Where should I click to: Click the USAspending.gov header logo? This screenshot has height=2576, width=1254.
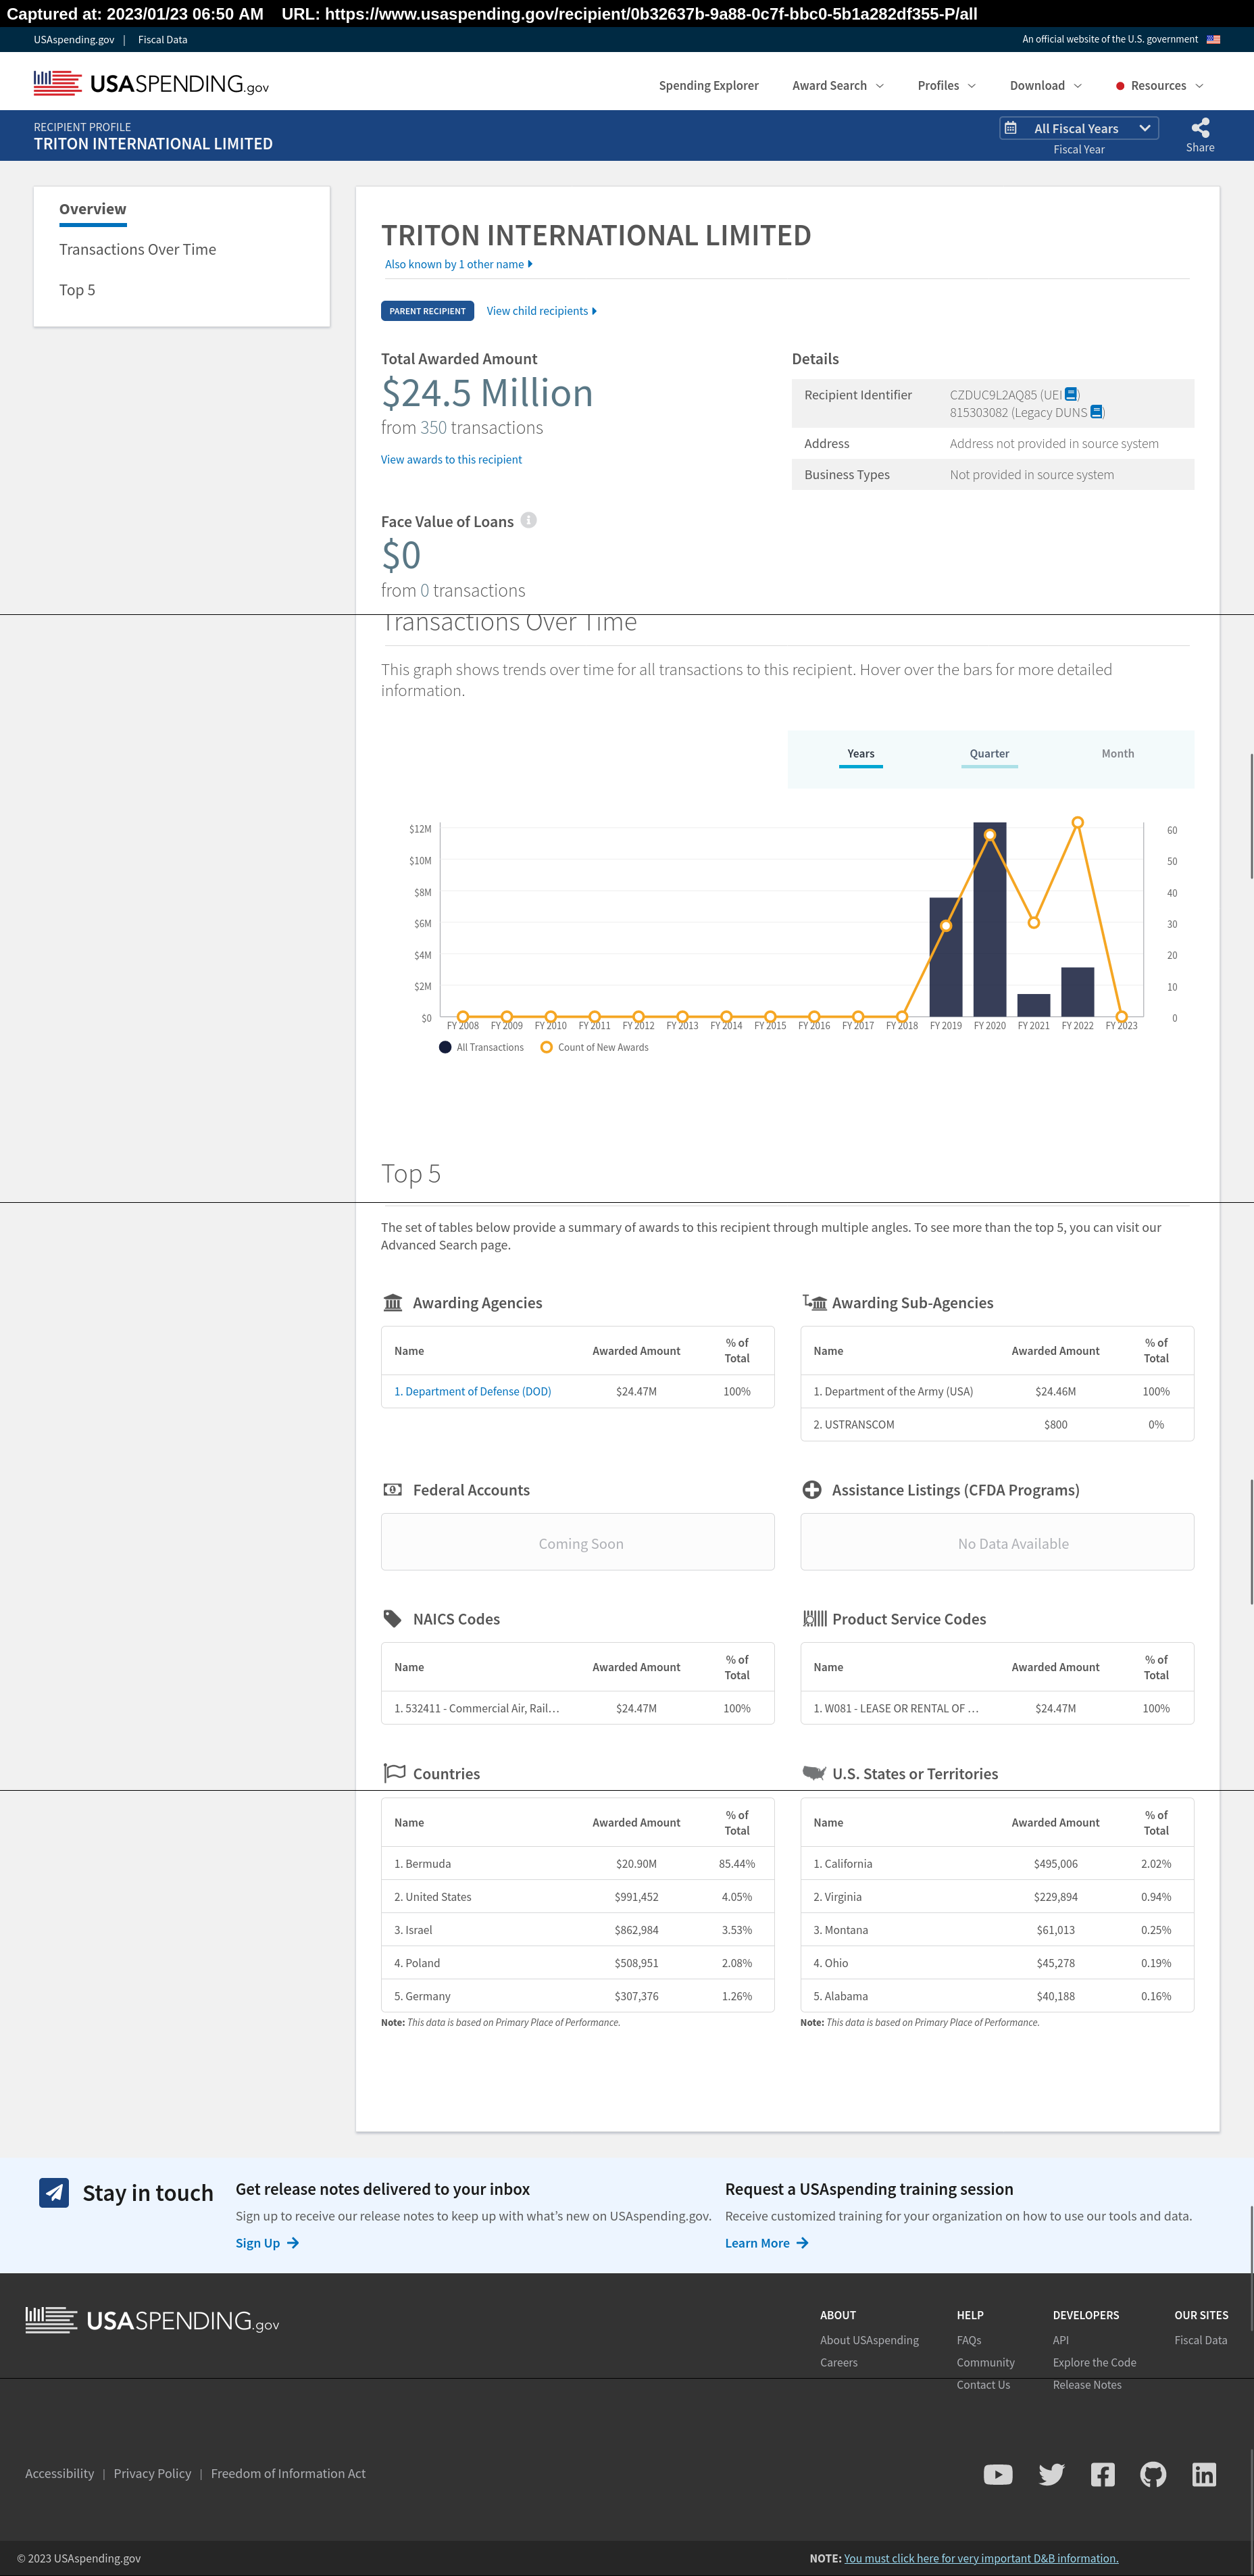pyautogui.click(x=151, y=83)
